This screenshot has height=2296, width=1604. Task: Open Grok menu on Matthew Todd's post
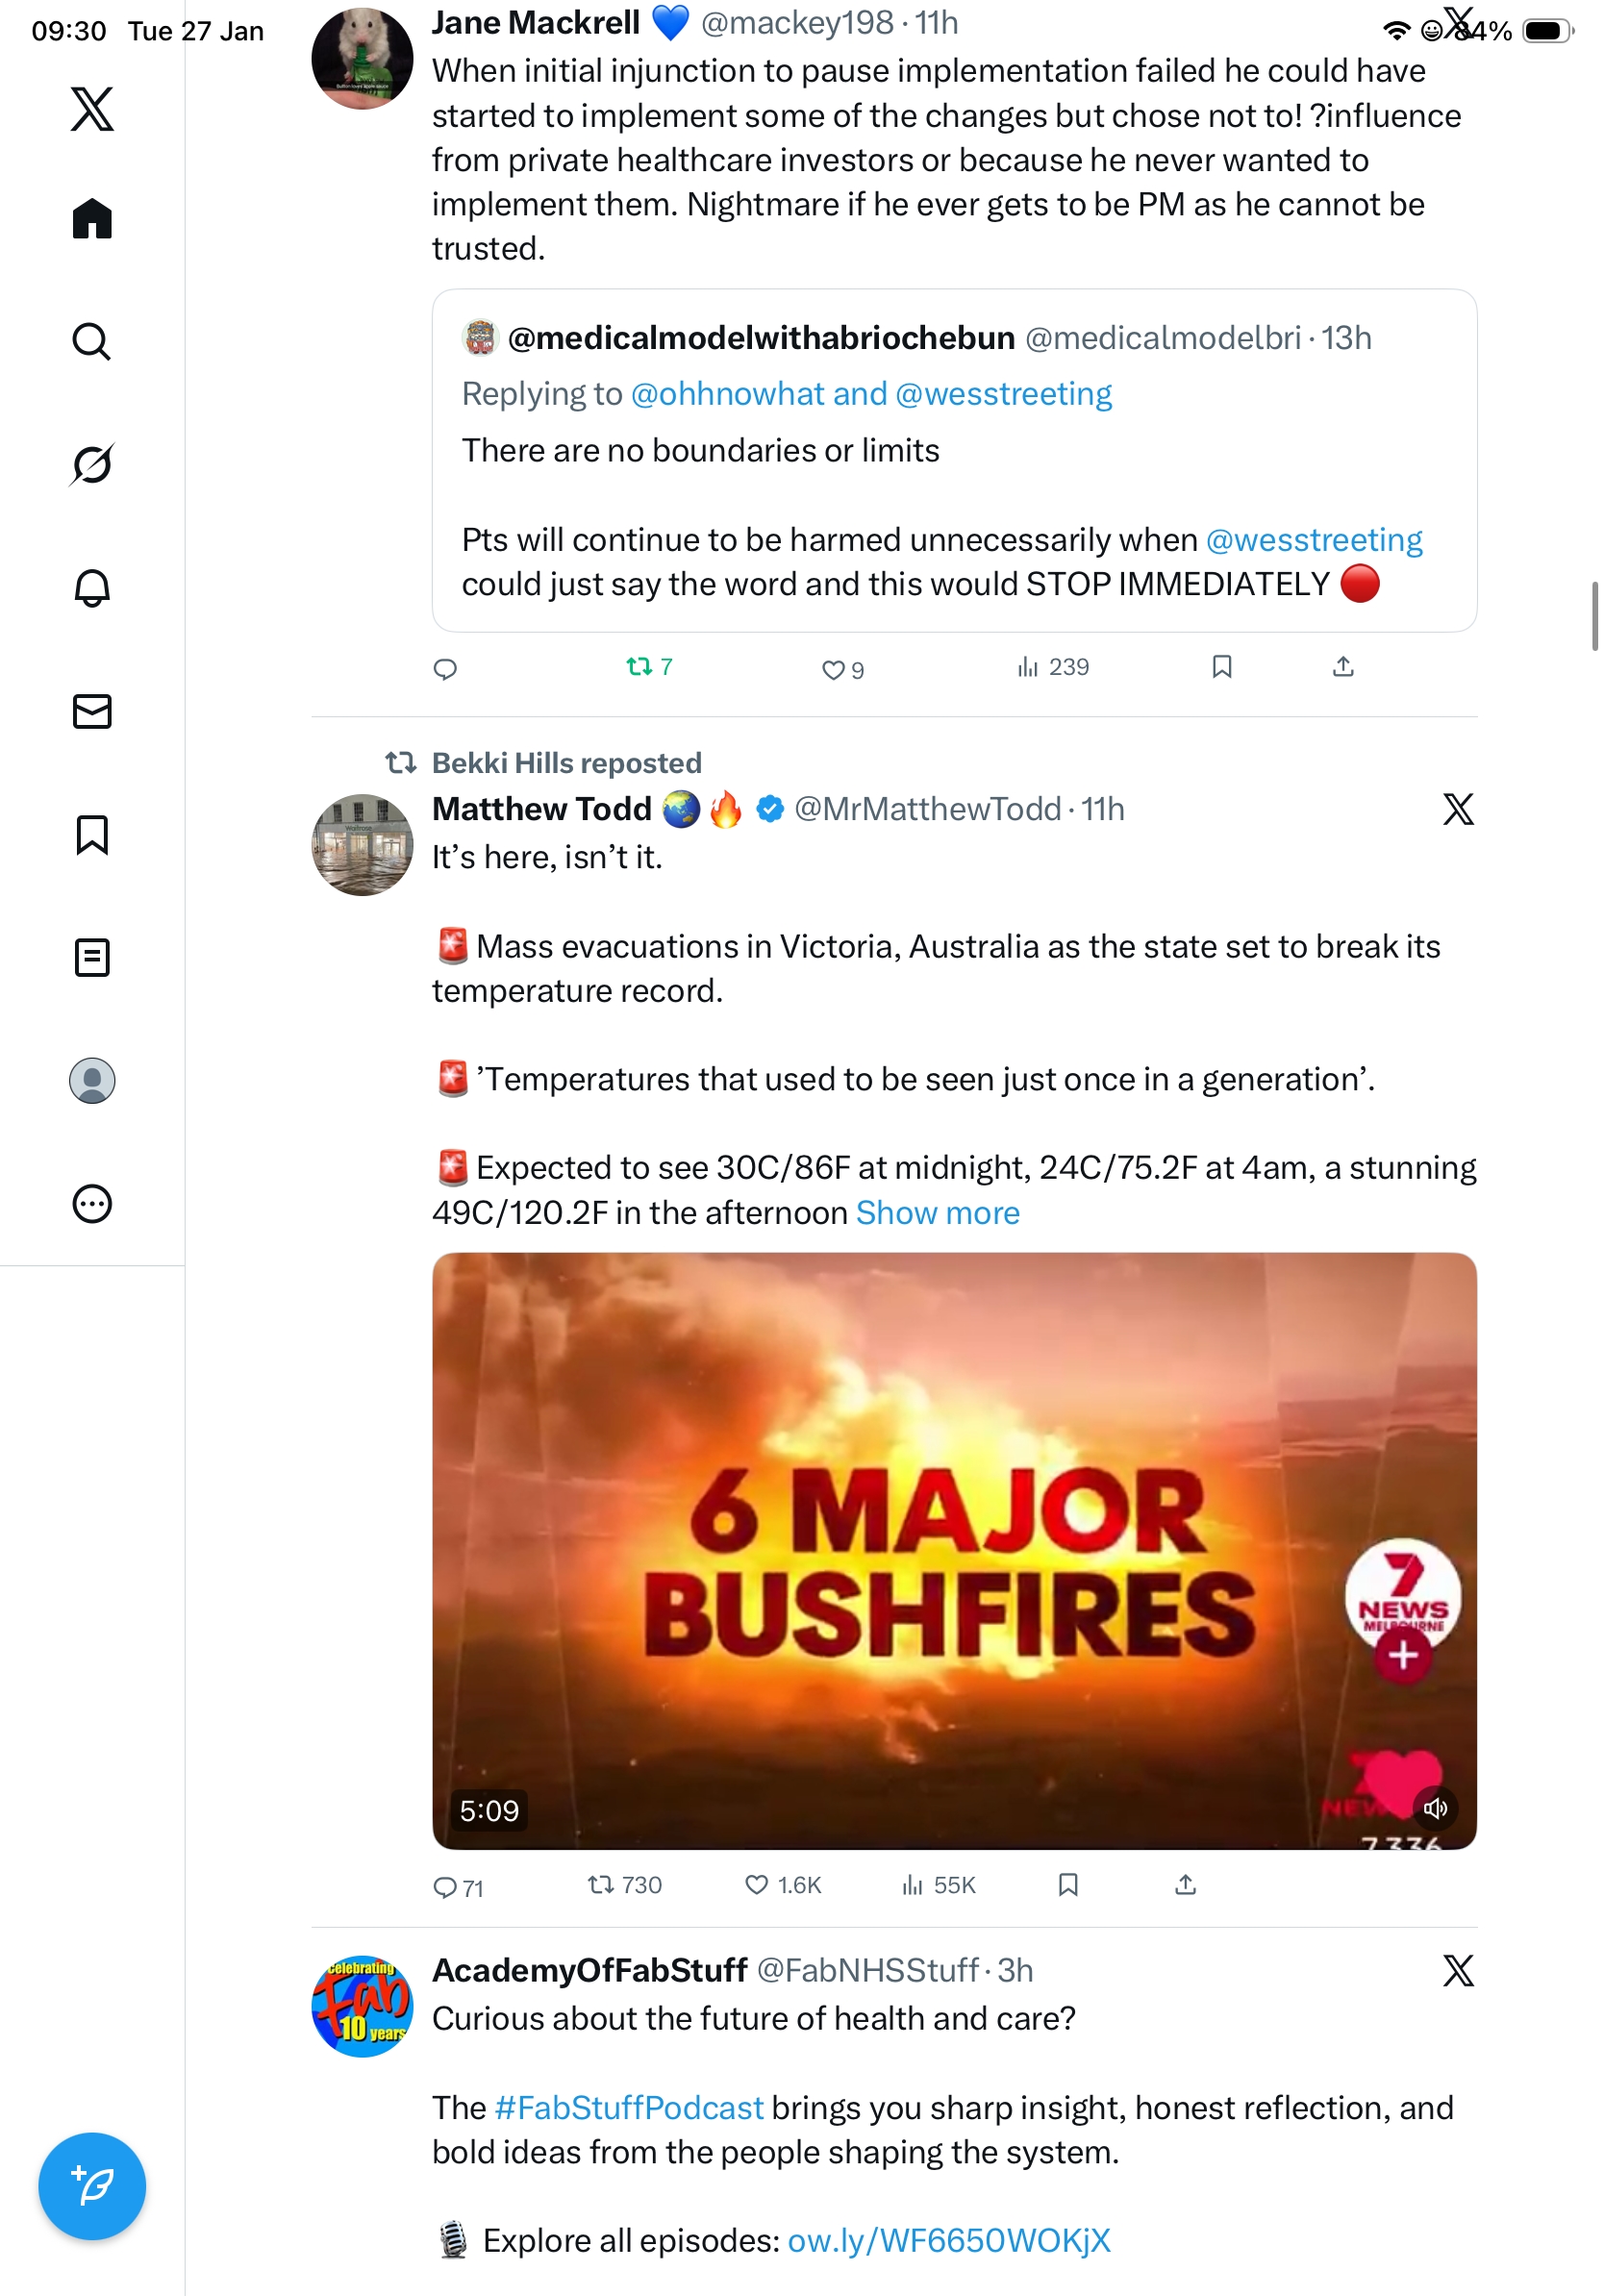1458,809
